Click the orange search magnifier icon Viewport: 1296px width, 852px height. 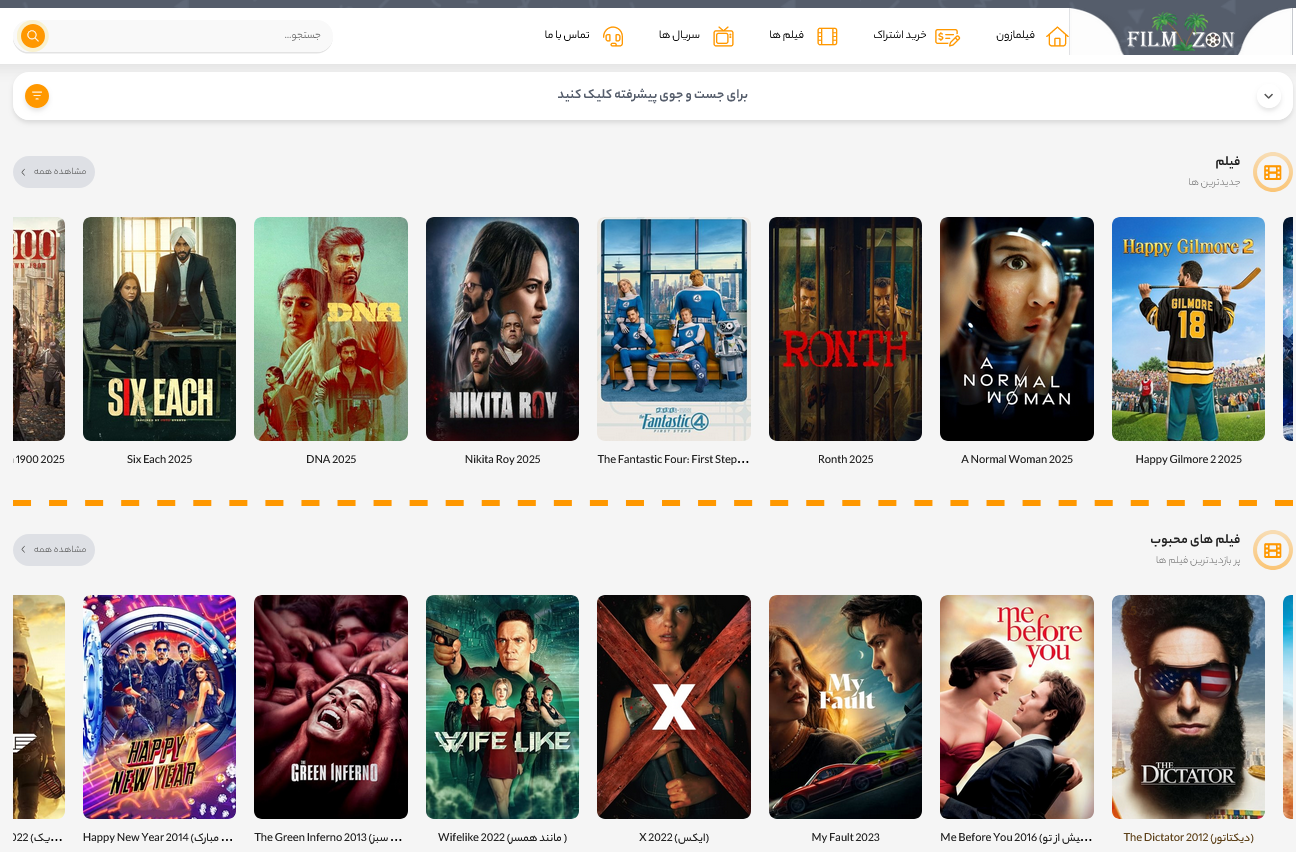(33, 36)
